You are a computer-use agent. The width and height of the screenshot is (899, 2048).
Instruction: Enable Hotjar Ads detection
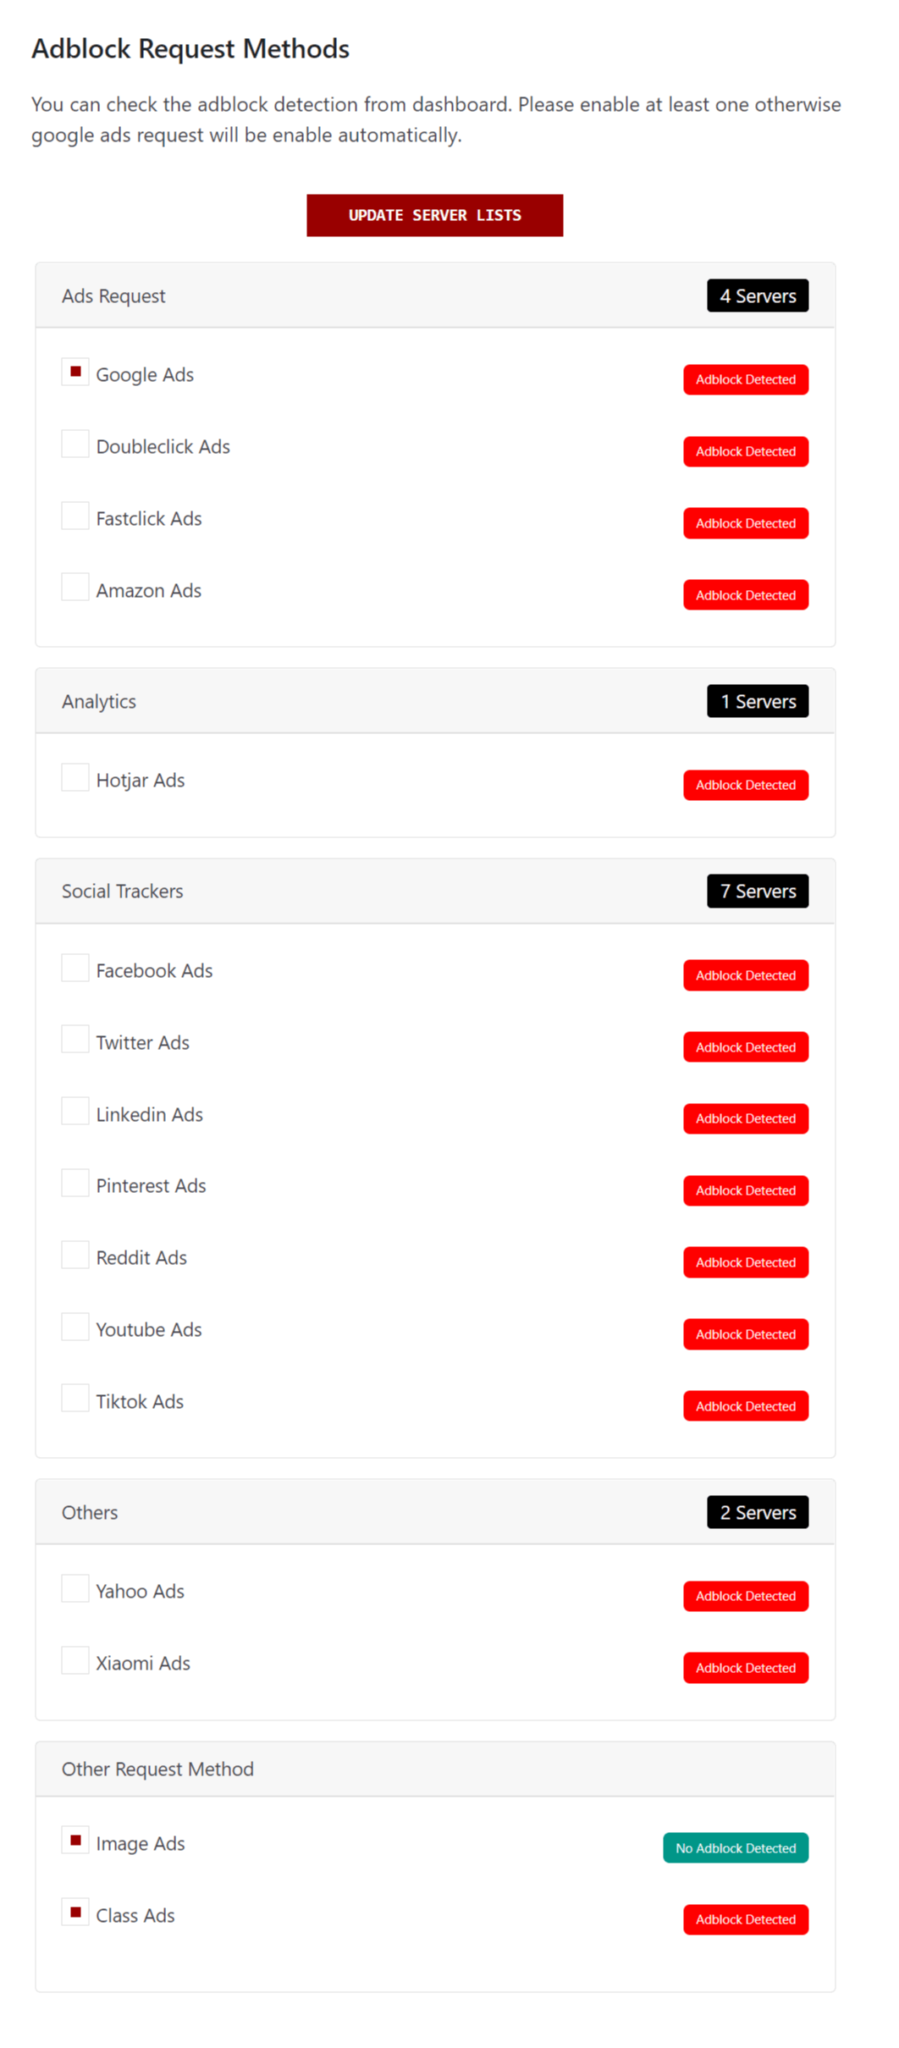click(74, 777)
